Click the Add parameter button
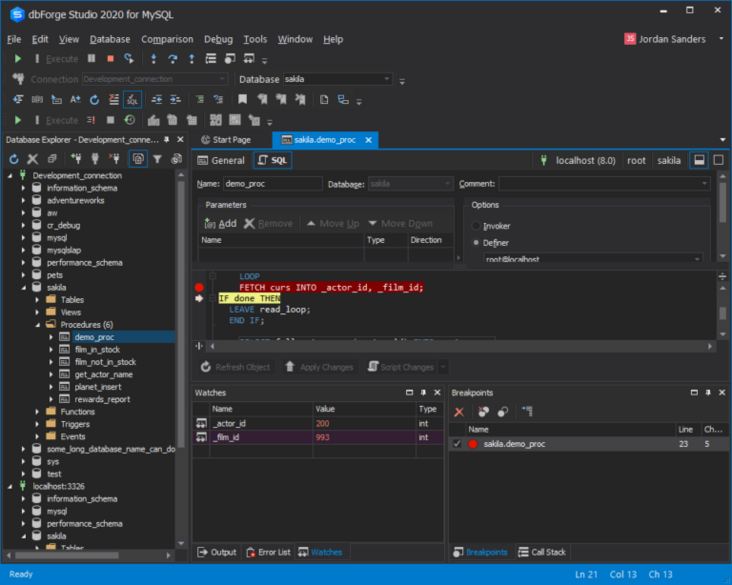The image size is (732, 585). pyautogui.click(x=220, y=224)
